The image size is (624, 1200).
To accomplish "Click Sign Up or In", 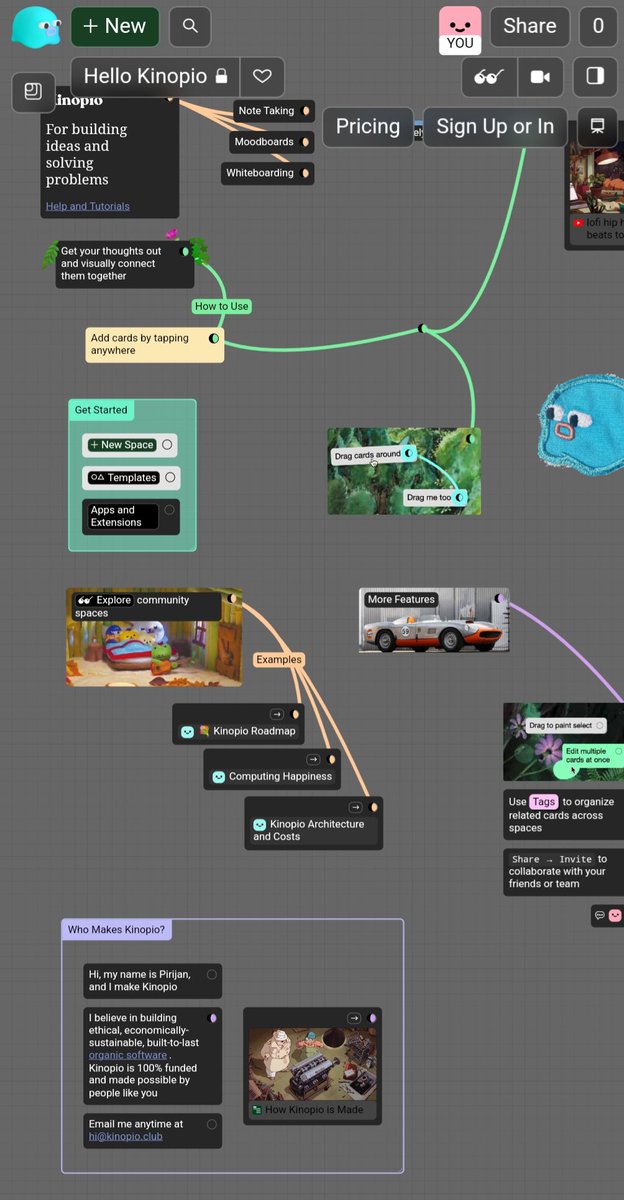I will (495, 127).
